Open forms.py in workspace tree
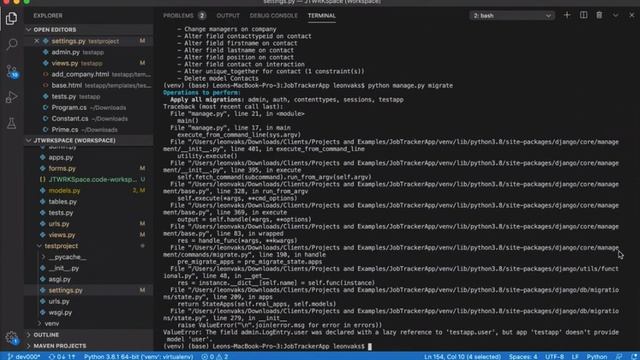Viewport: 640px width, 360px height. [89, 168]
